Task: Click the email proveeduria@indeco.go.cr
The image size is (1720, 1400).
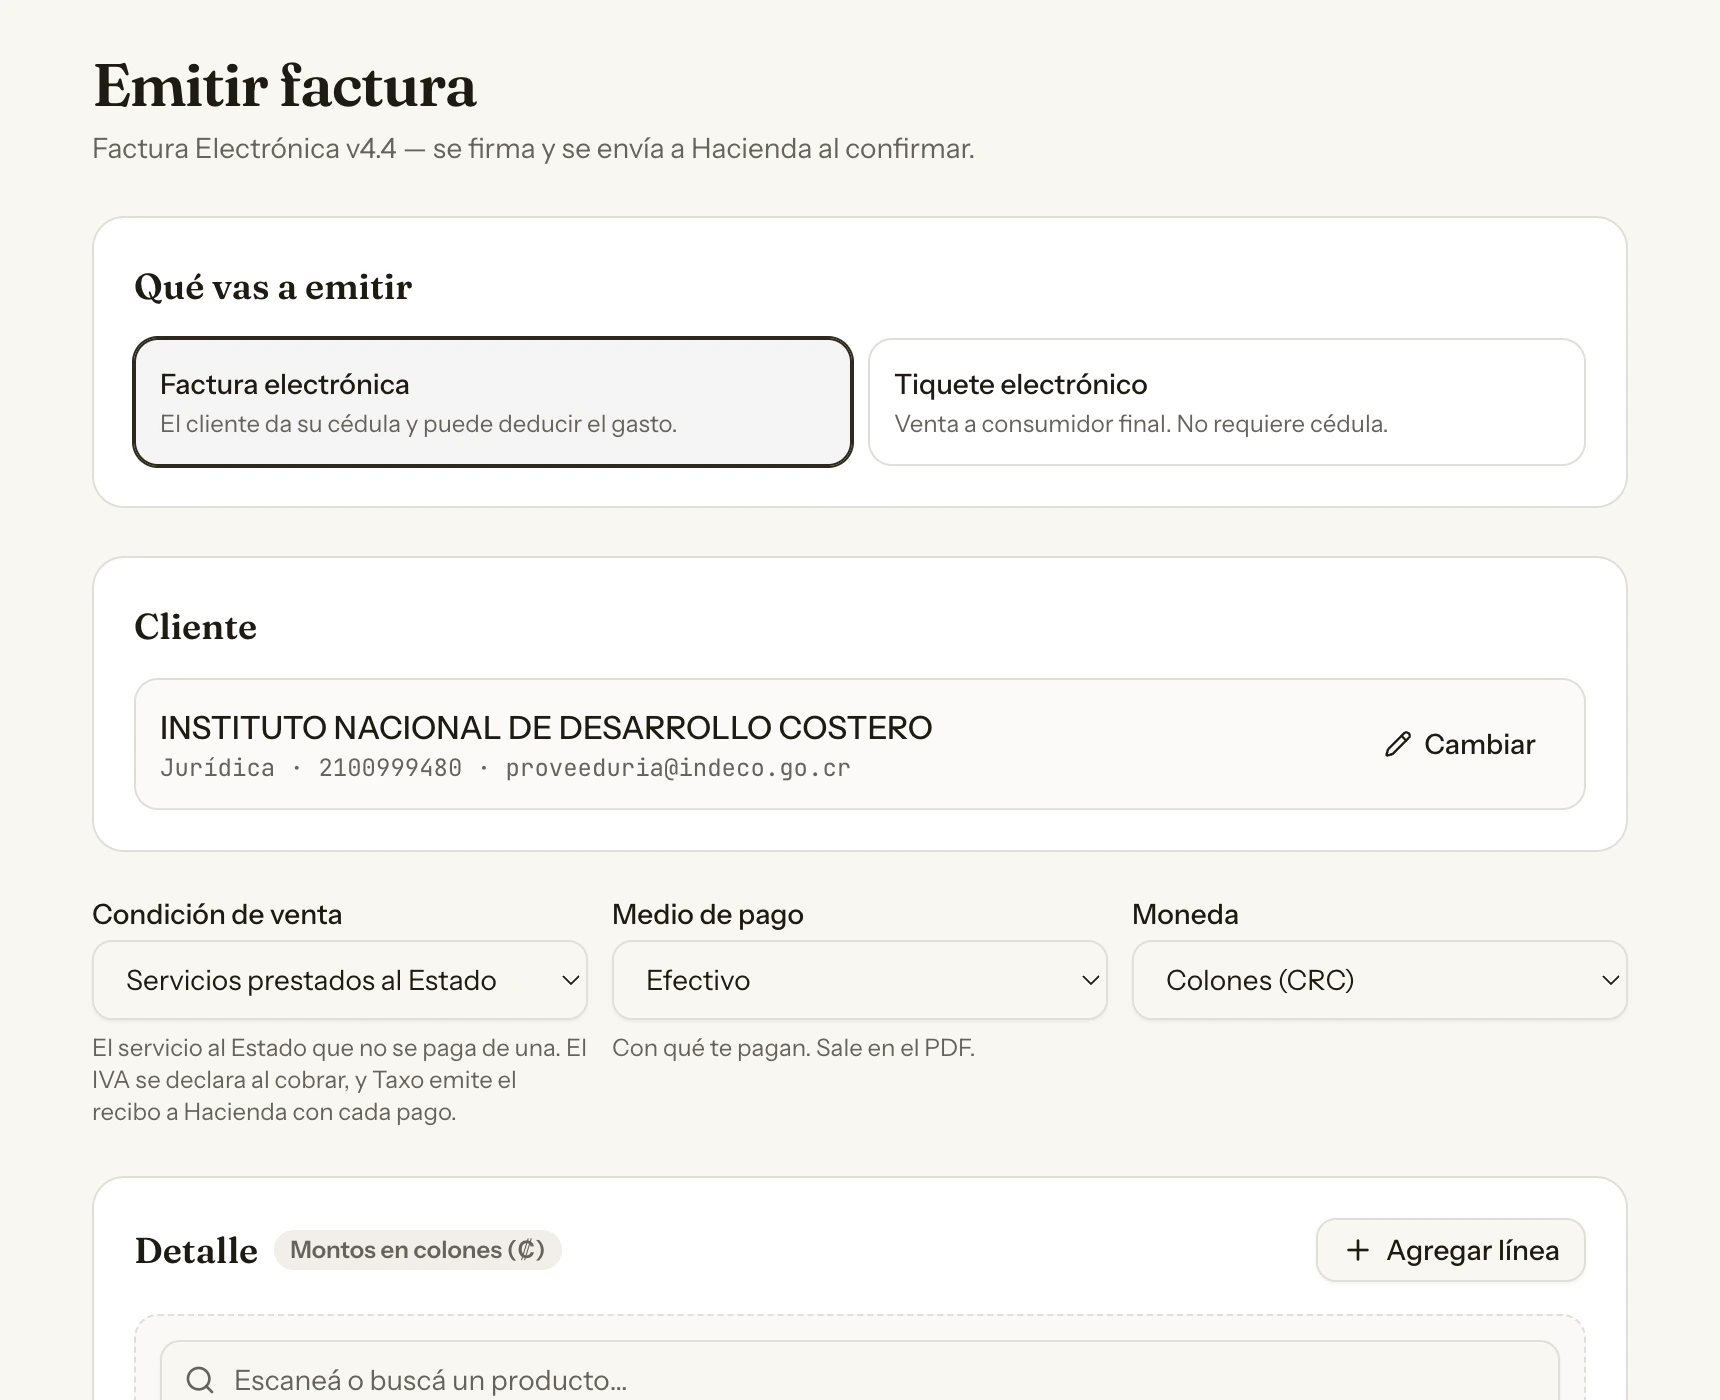Action: tap(678, 768)
